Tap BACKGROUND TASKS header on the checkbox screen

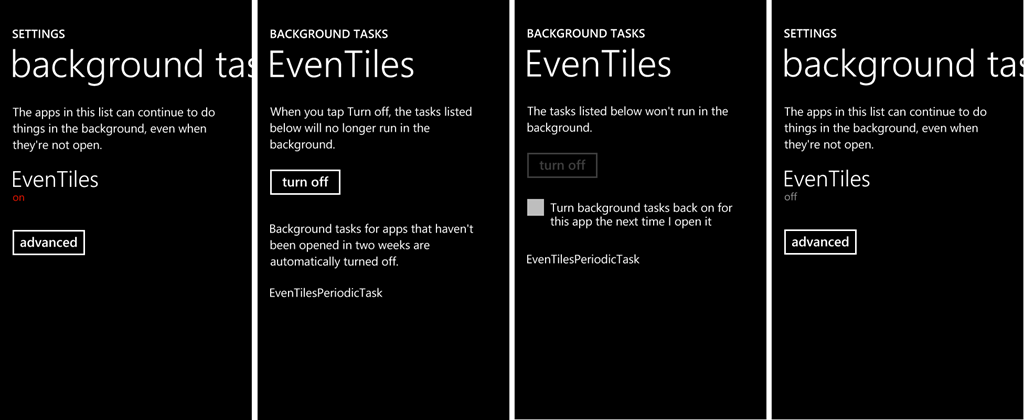[x=586, y=33]
